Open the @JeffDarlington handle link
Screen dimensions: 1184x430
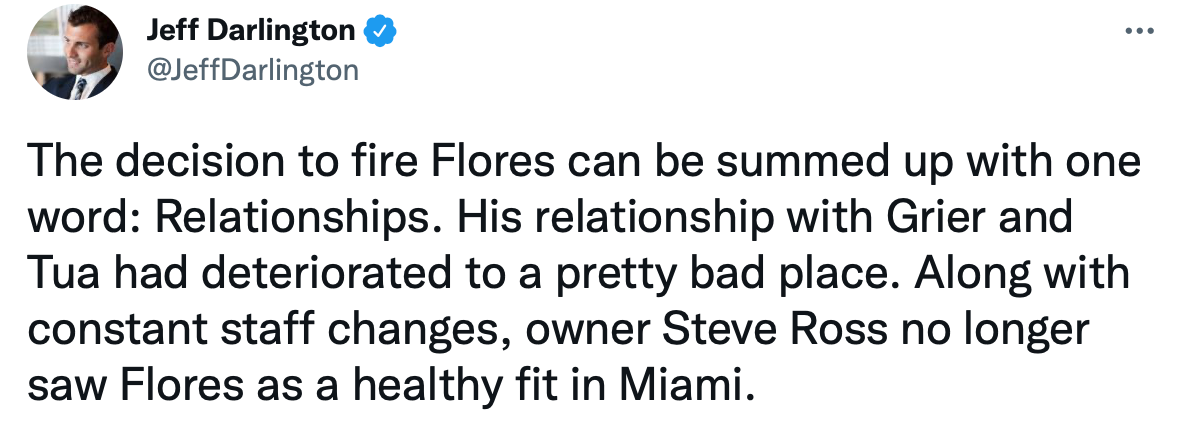(x=251, y=69)
